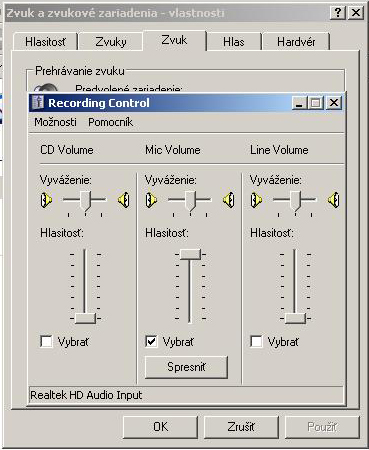Click Recording Control title bar icon
Image resolution: width=369 pixels, height=450 pixels.
tap(38, 102)
